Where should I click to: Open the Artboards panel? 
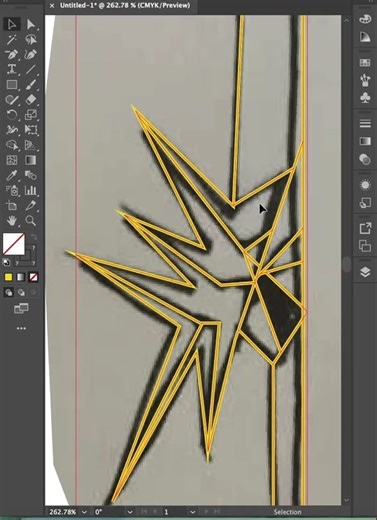point(365,246)
